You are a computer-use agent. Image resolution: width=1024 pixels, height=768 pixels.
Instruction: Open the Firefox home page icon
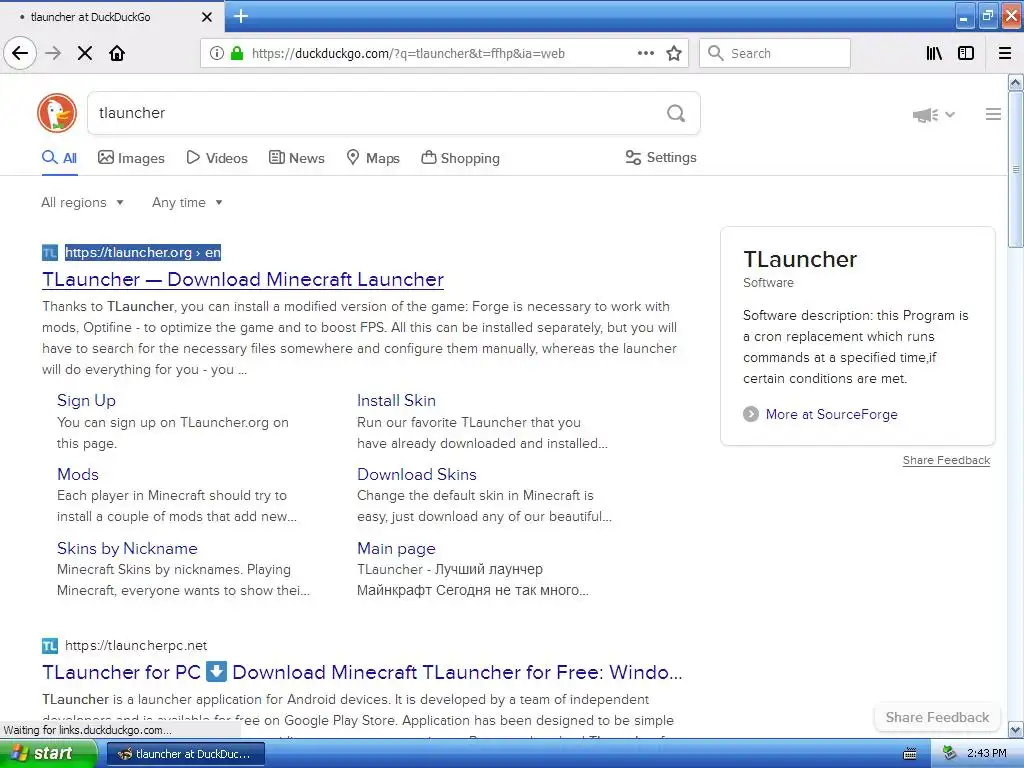click(x=117, y=53)
